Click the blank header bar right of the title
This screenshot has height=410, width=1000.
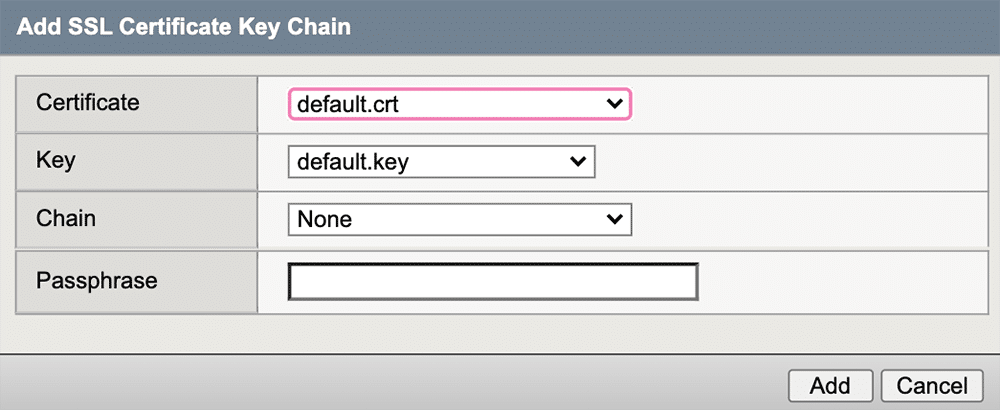pos(680,27)
